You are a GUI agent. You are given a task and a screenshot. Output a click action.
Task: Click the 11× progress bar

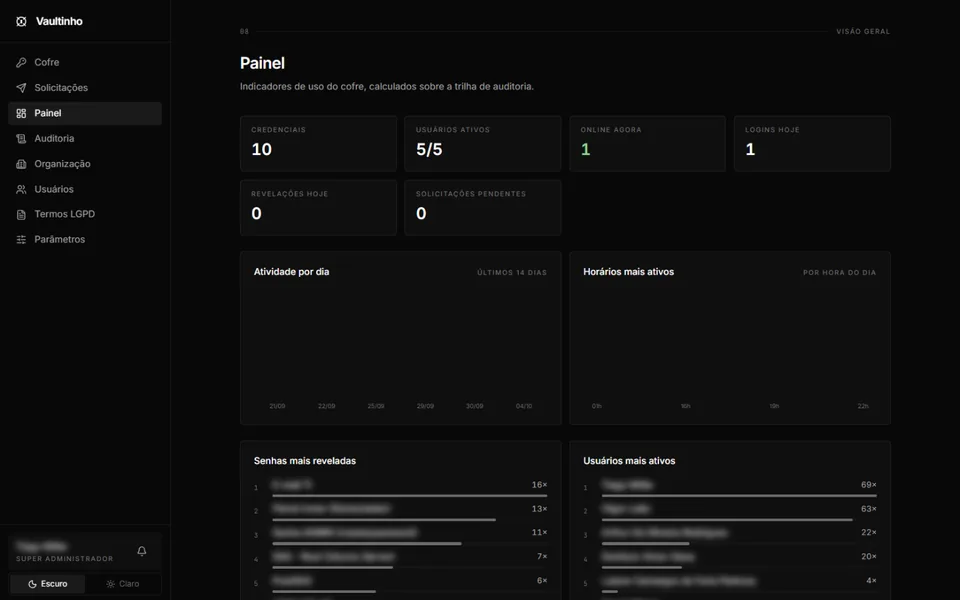click(x=367, y=543)
